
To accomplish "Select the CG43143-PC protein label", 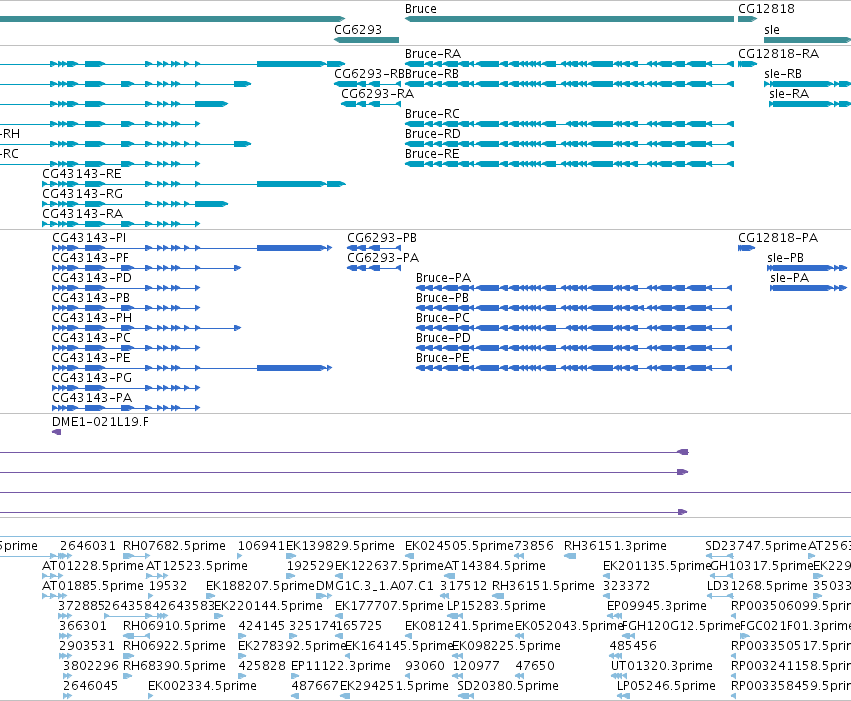I will [91, 338].
